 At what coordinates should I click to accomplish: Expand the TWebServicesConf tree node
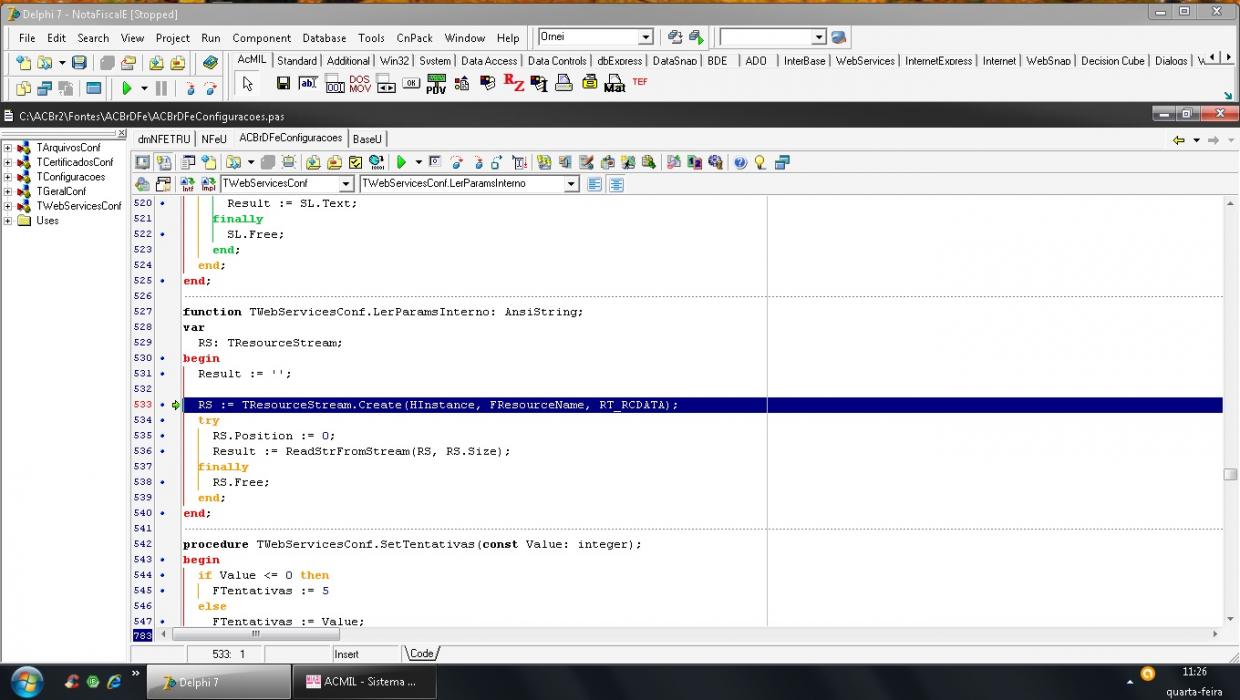(7, 206)
